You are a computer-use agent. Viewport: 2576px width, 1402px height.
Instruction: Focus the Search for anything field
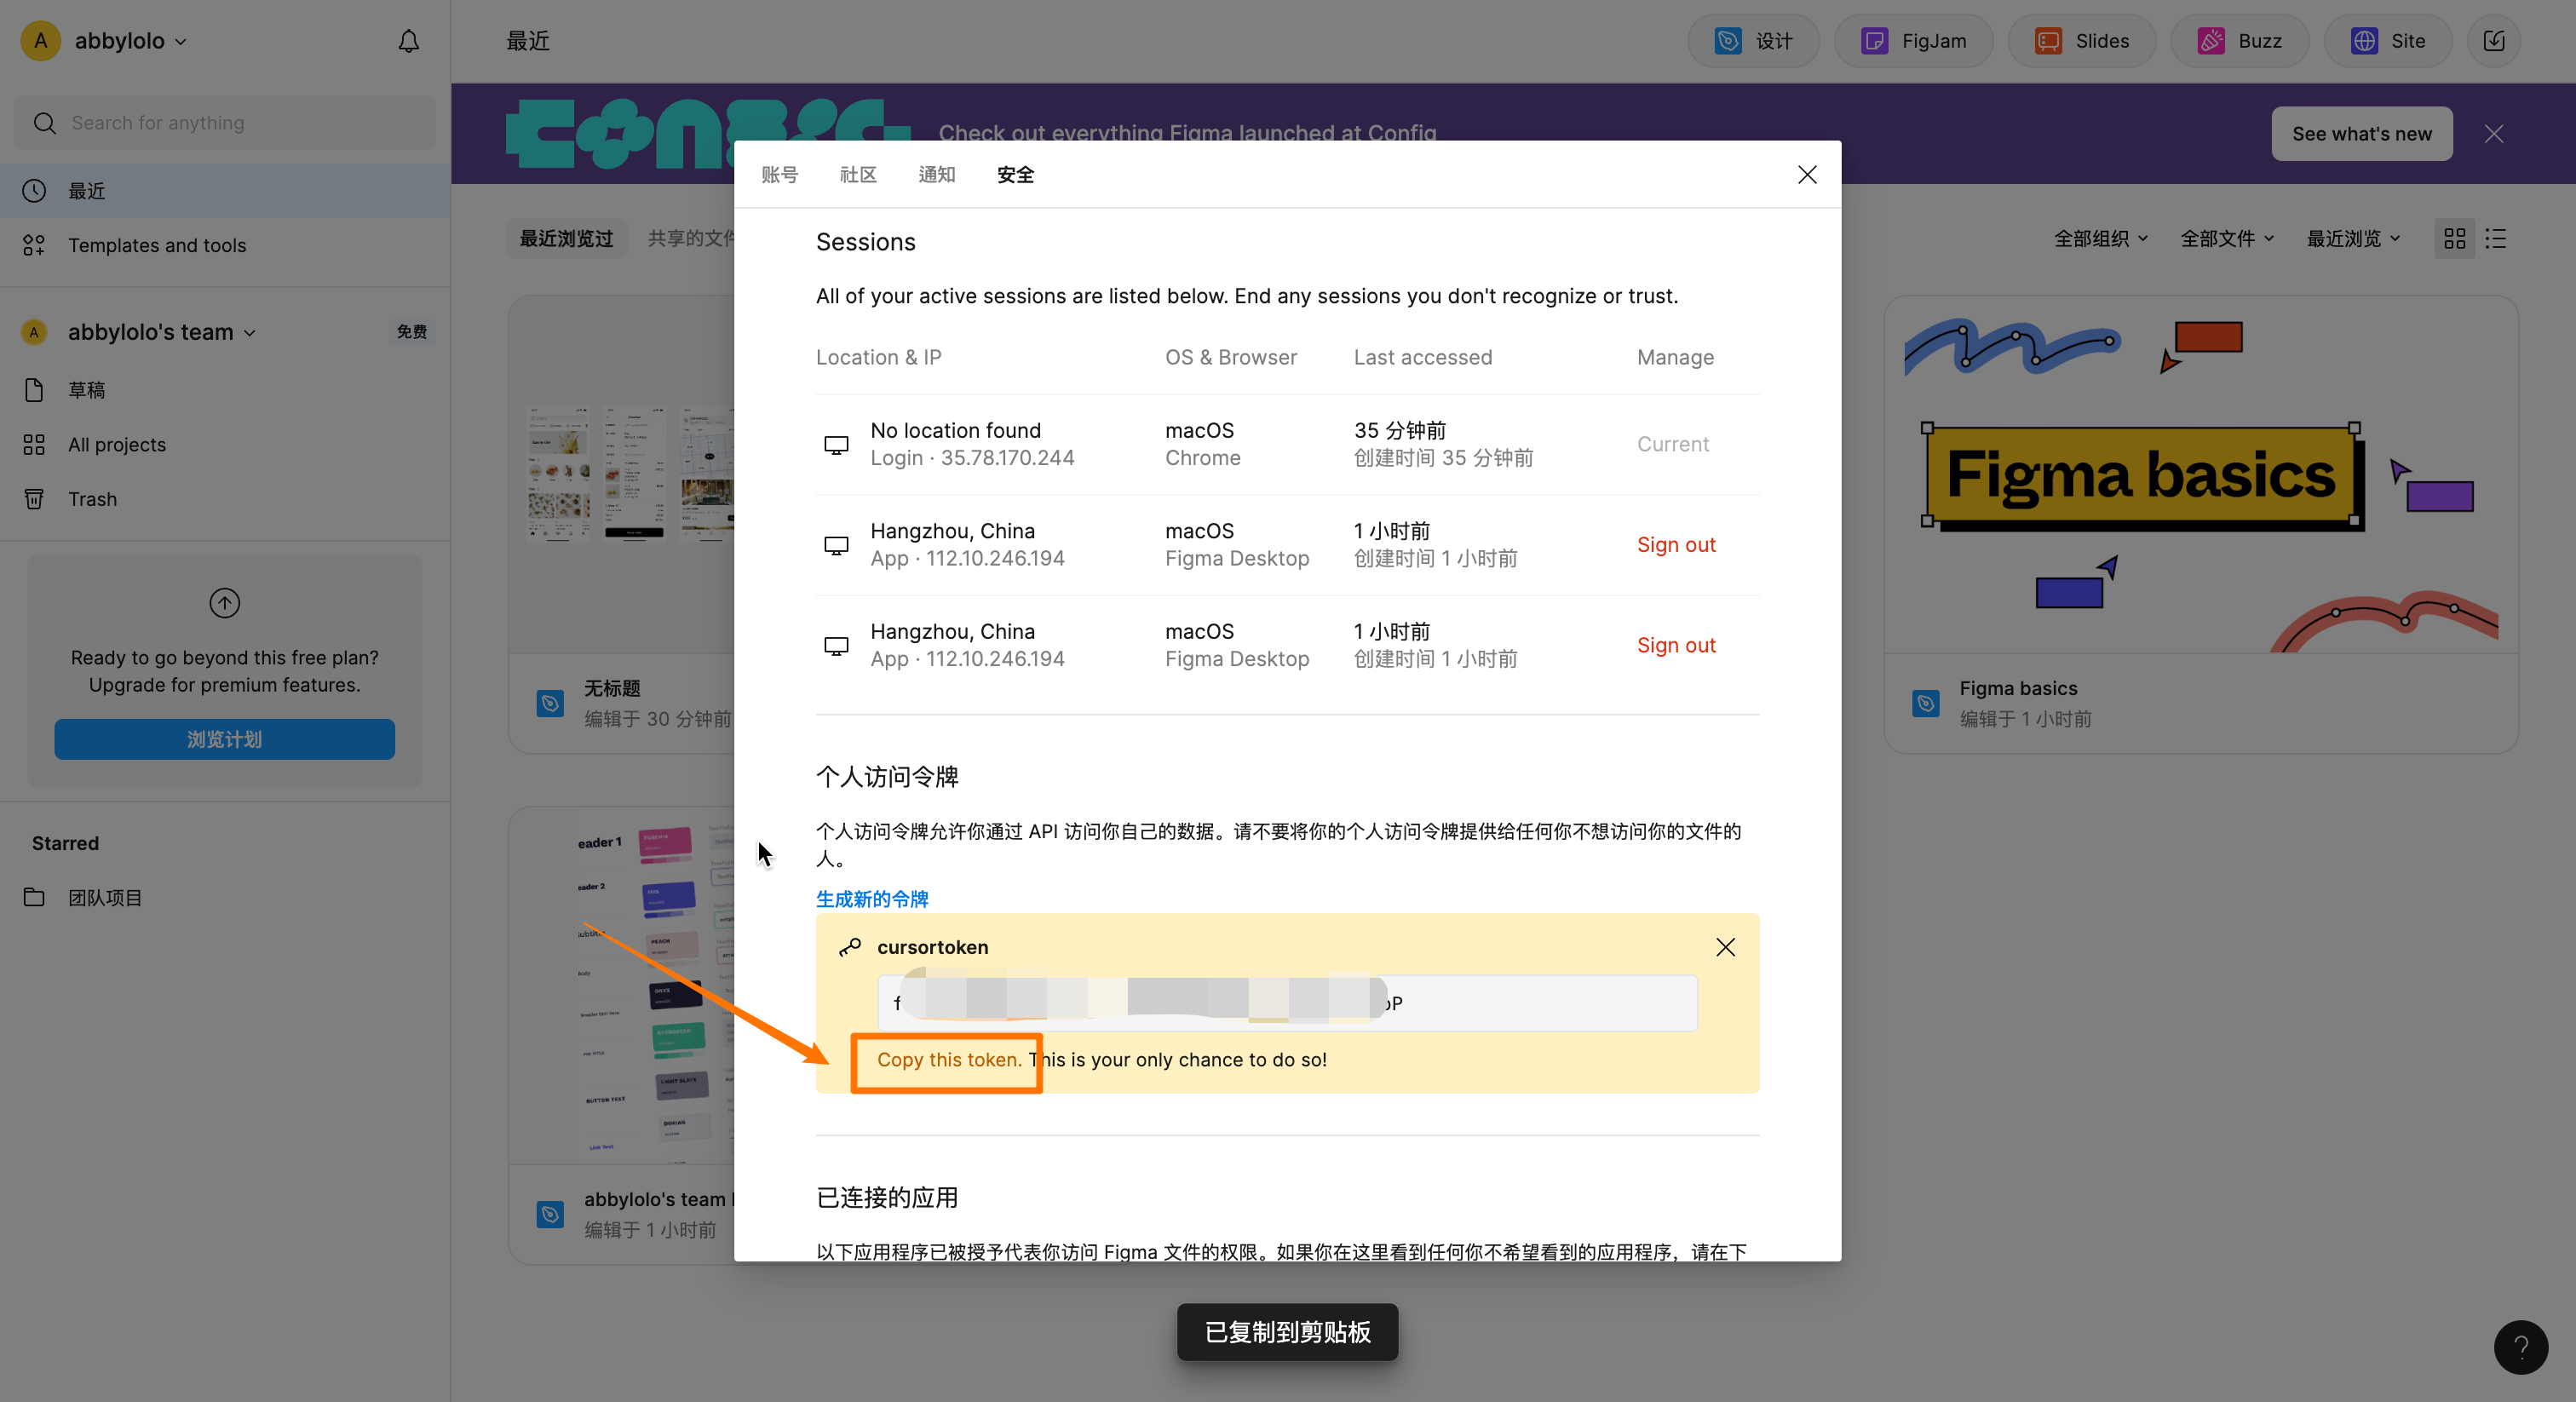[225, 123]
